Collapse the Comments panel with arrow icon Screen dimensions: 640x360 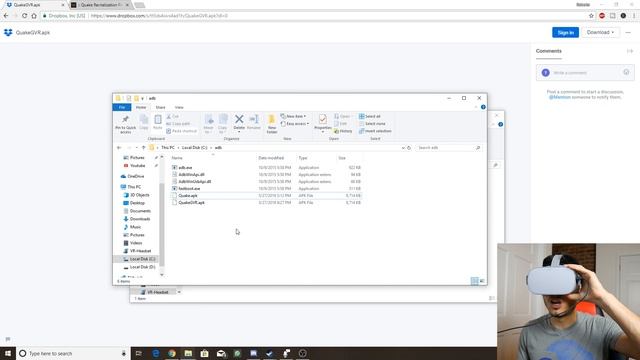(x=630, y=51)
